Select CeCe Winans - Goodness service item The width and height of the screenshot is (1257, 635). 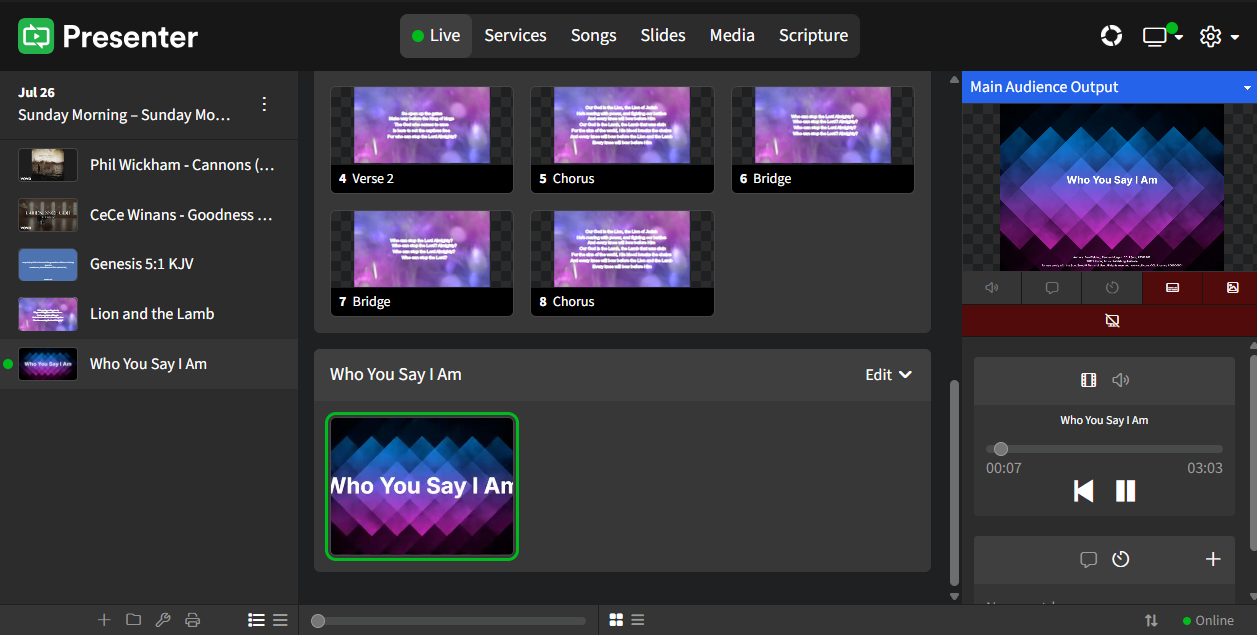[149, 215]
